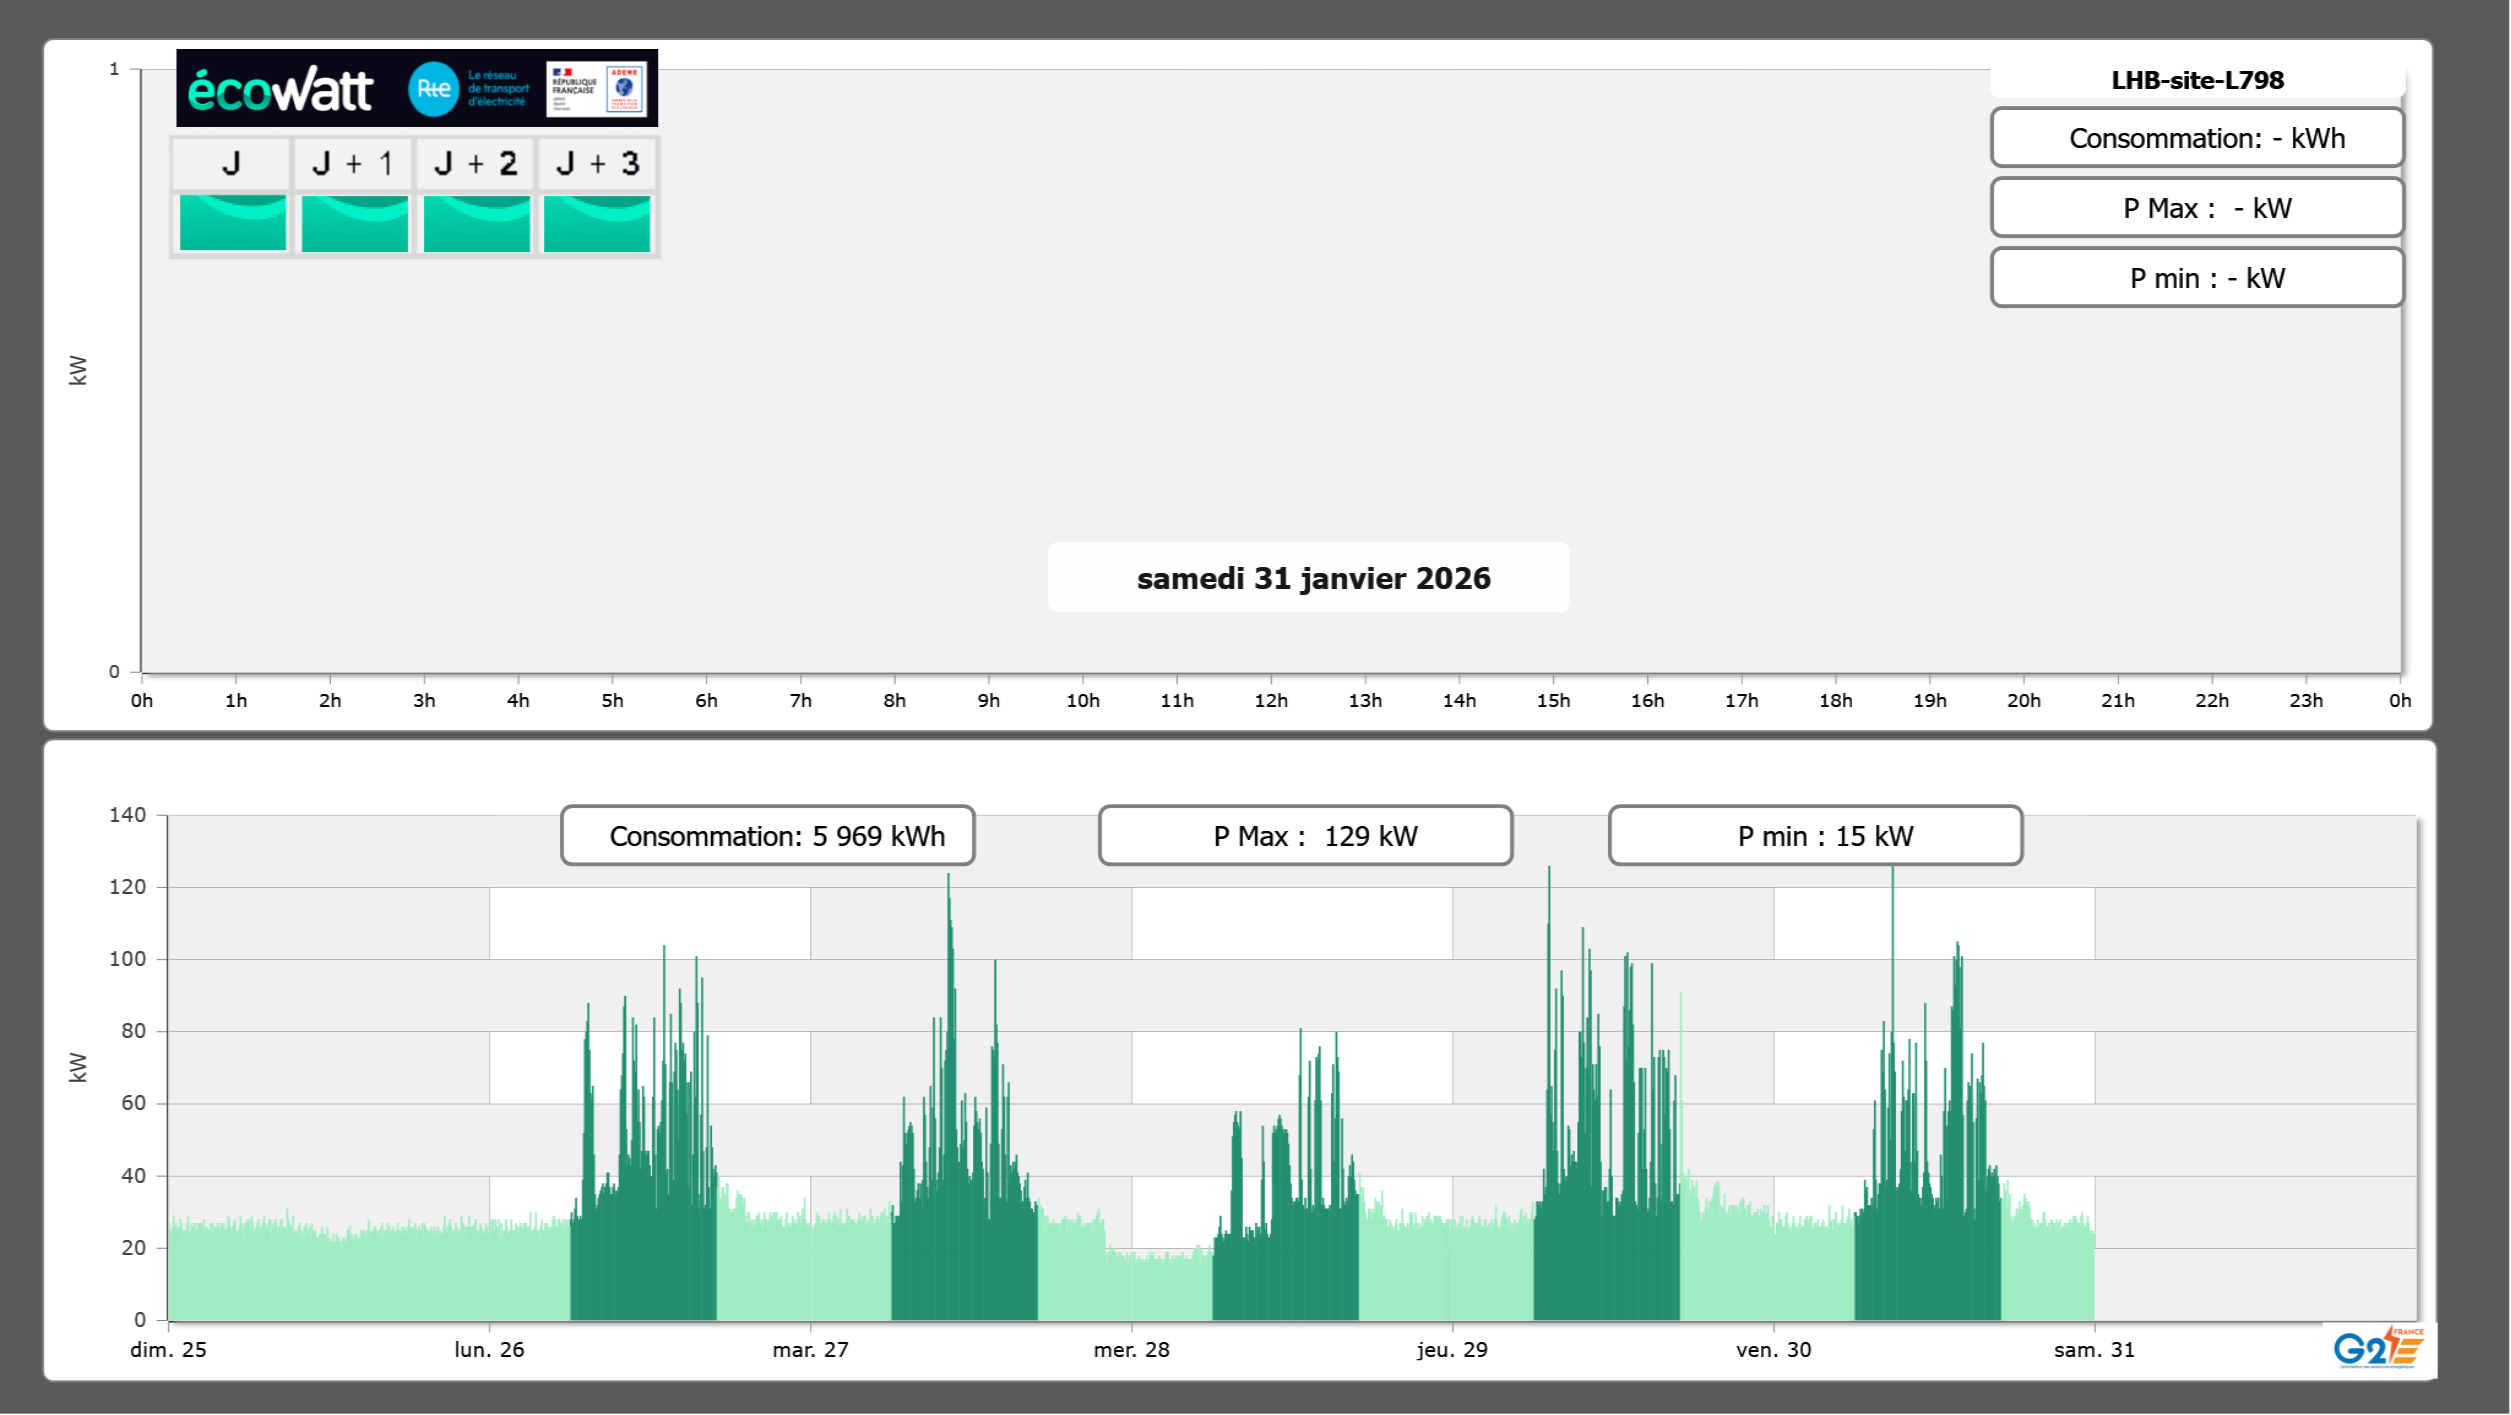The image size is (2511, 1415).
Task: Select the J + 2 day tab
Action: (475, 164)
